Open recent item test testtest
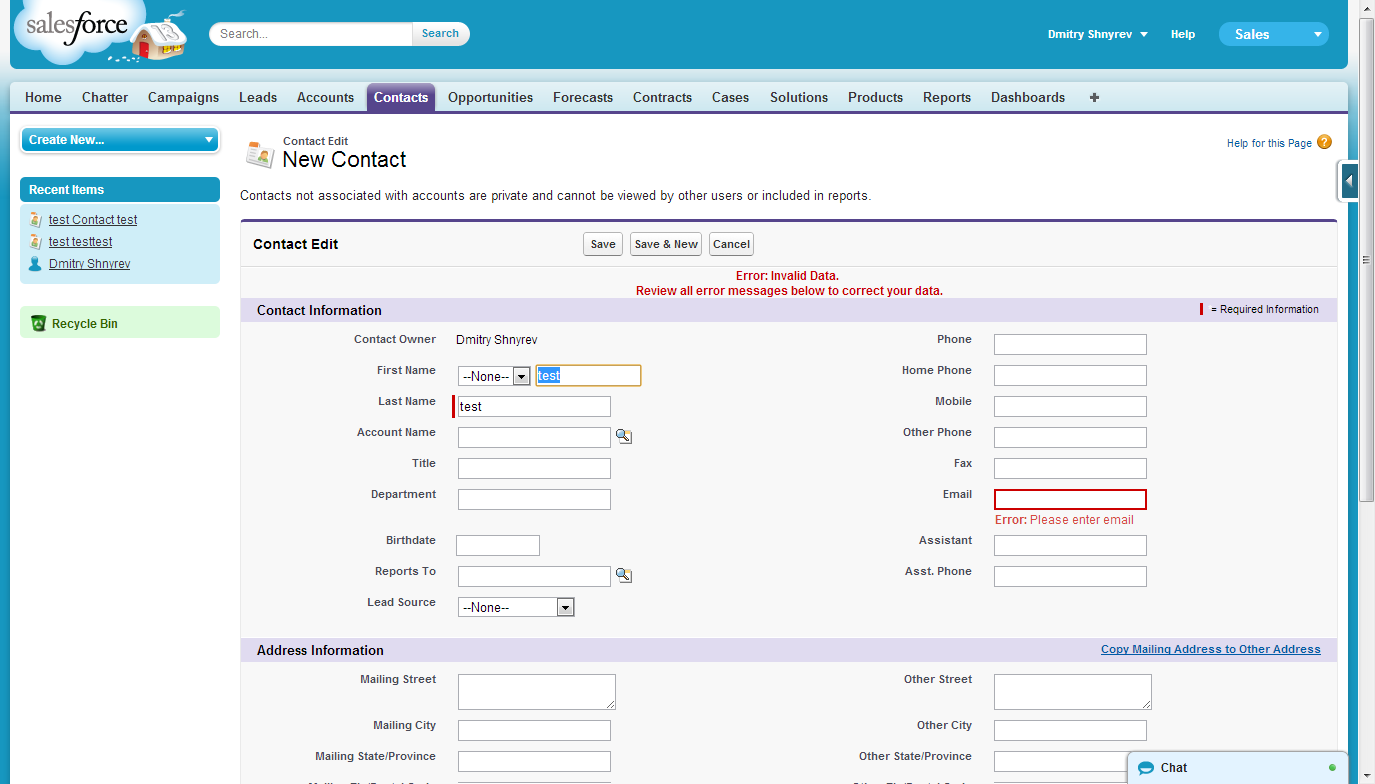1375x784 pixels. (80, 242)
